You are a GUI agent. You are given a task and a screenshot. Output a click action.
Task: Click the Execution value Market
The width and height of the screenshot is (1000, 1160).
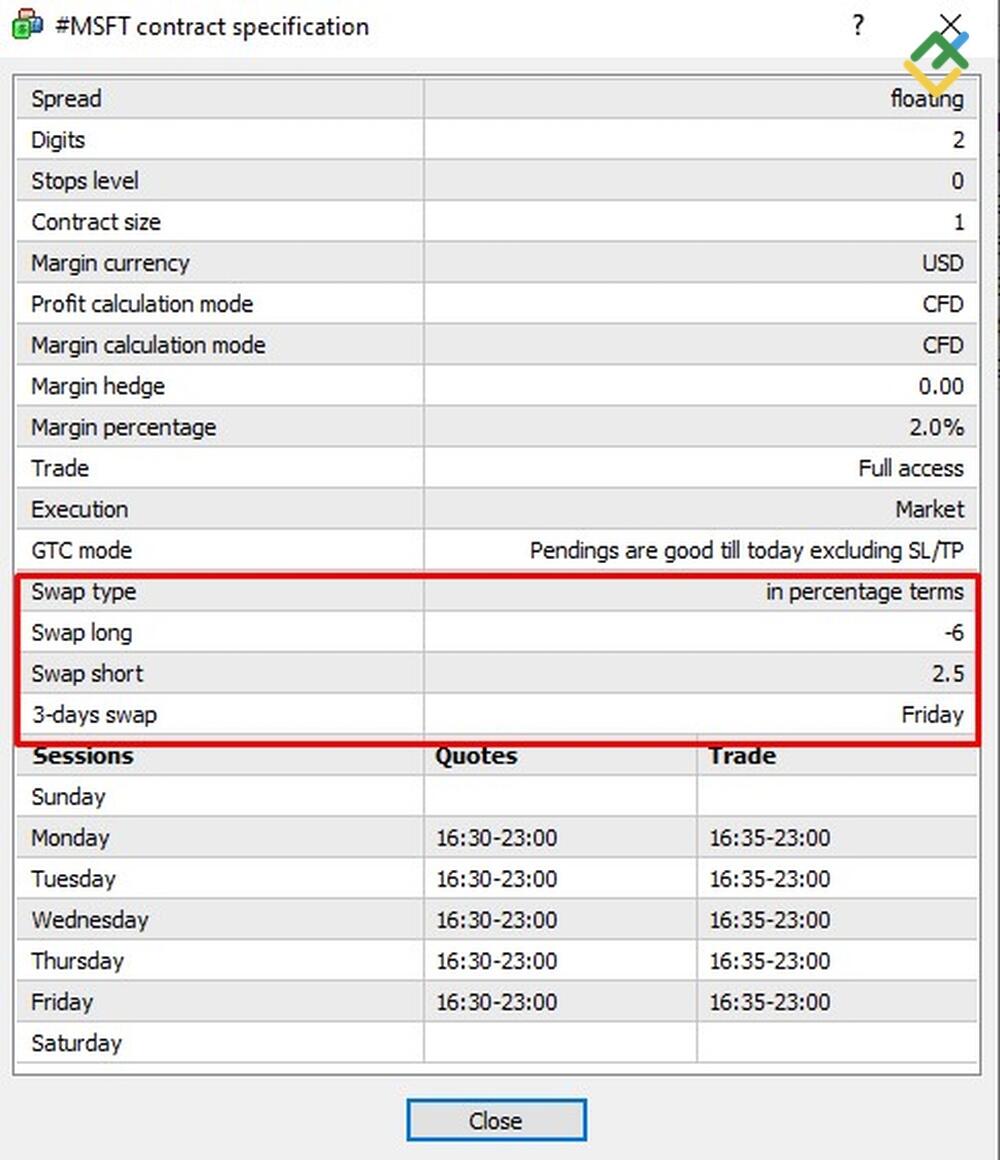click(929, 510)
